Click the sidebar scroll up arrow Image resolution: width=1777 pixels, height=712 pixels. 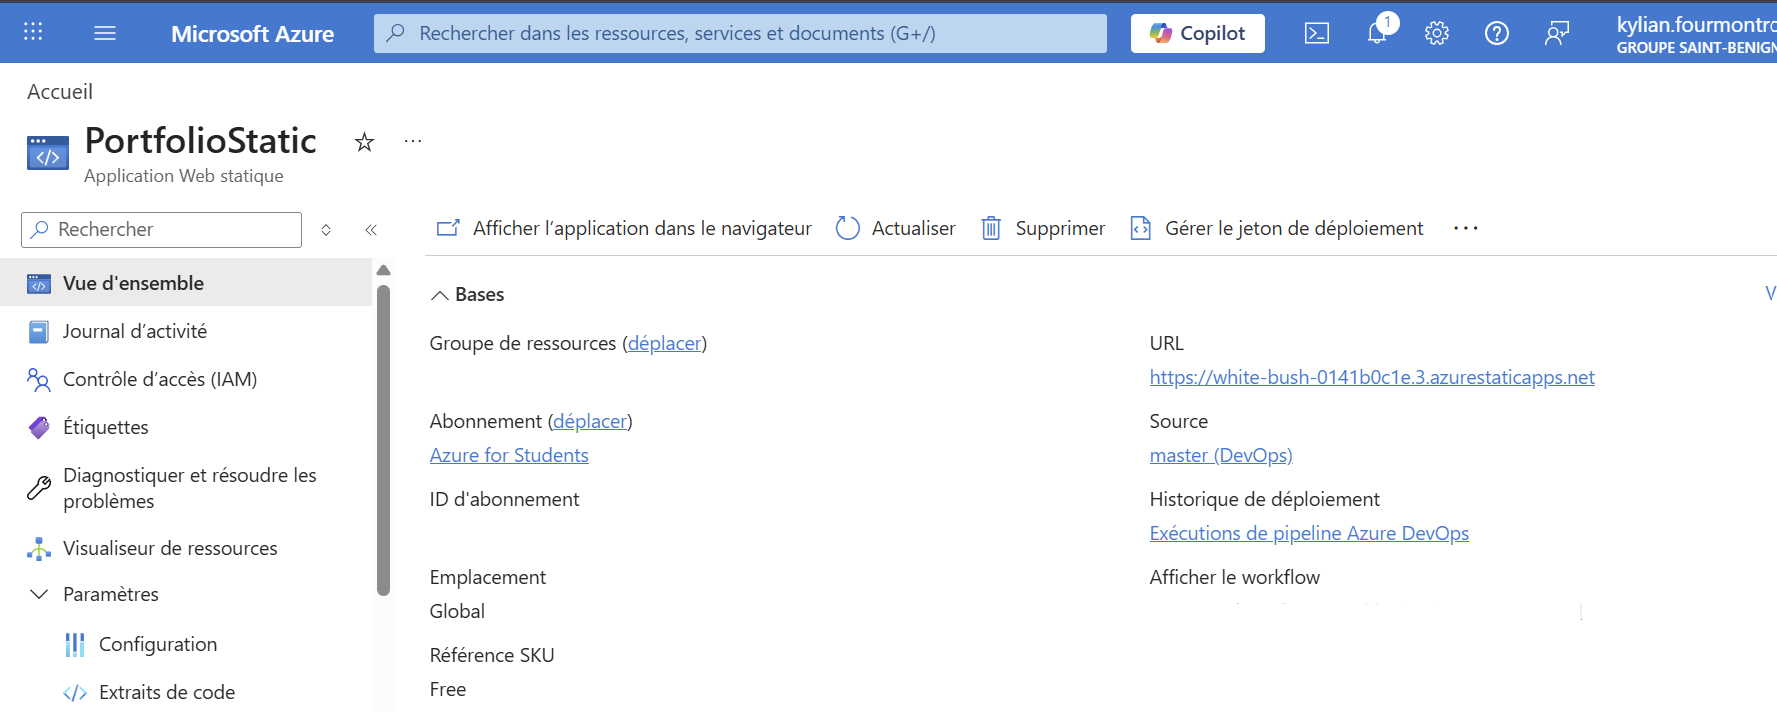(383, 270)
